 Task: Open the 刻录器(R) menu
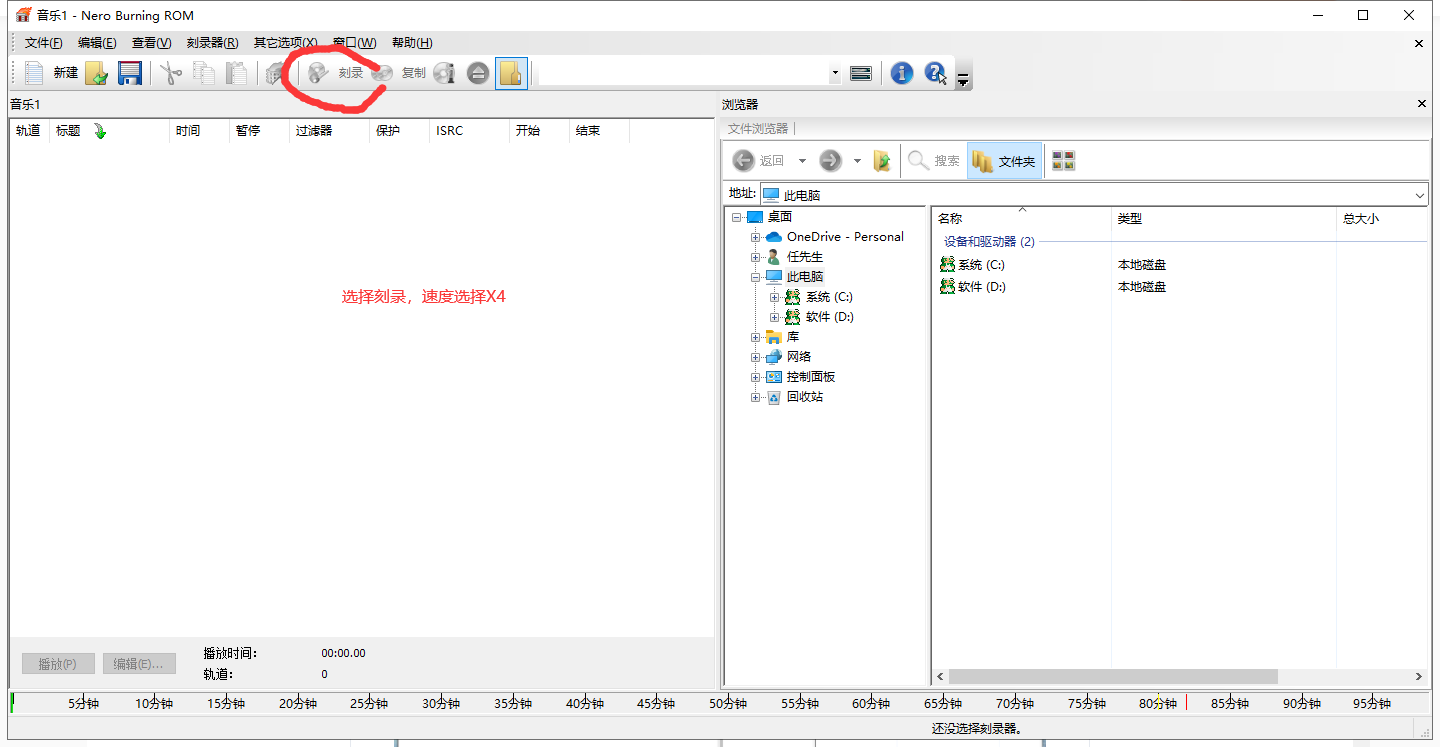click(213, 43)
